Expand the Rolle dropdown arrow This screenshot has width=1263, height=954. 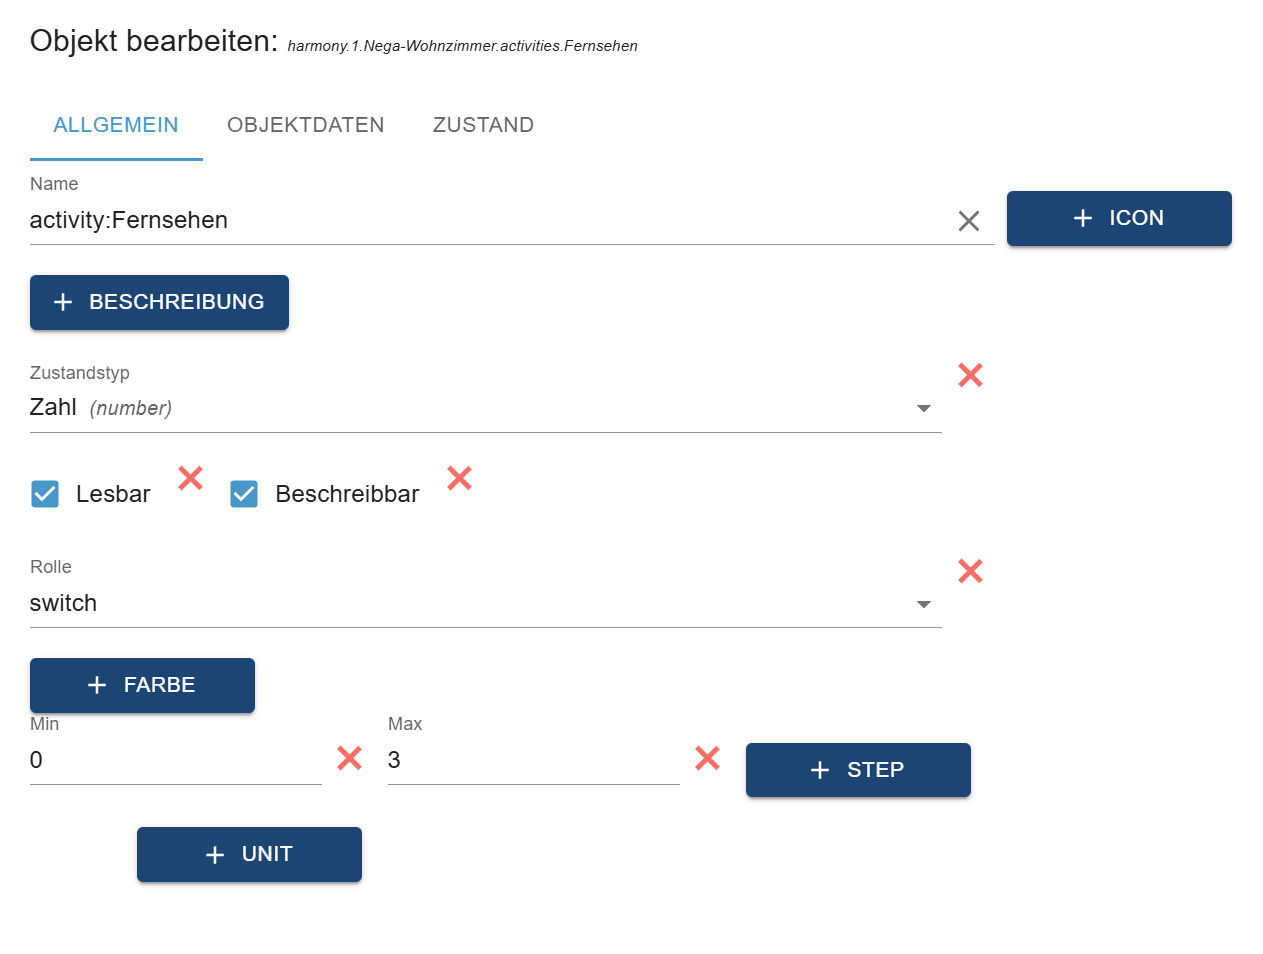tap(924, 604)
